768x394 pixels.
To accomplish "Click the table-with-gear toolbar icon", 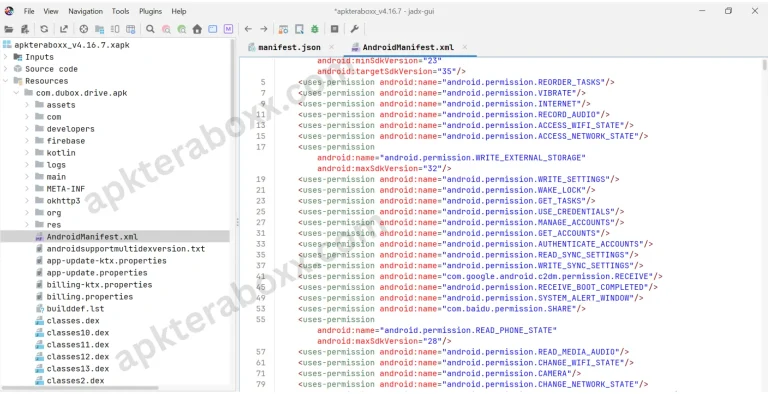I will 130,29.
